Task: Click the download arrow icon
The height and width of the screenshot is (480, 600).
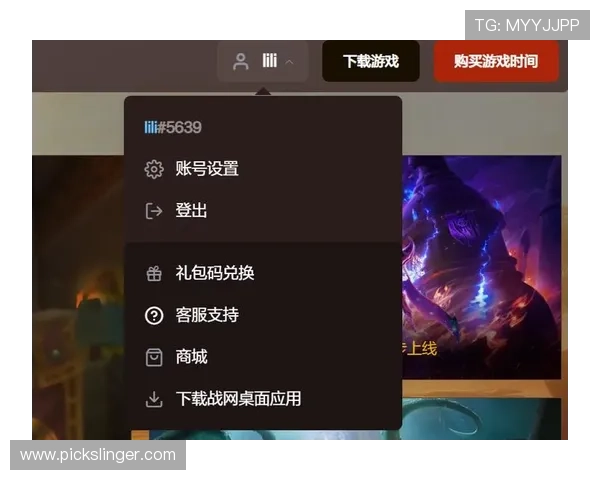Action: (x=154, y=399)
